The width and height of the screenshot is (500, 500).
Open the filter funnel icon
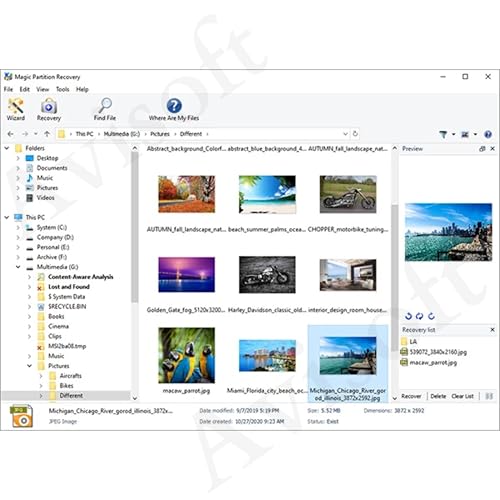[443, 134]
